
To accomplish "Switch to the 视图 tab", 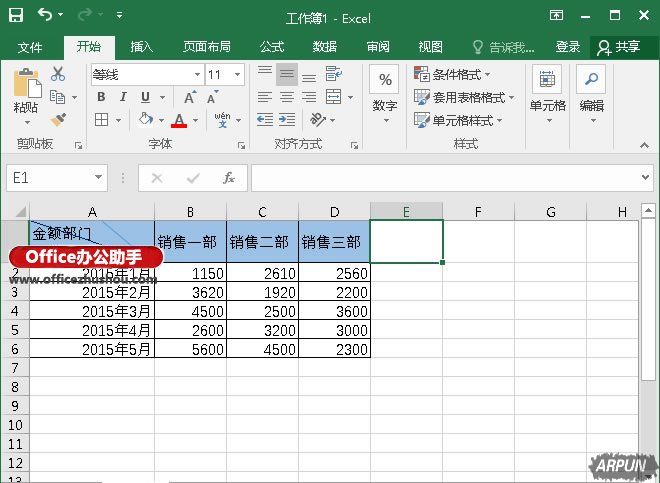I will click(430, 47).
